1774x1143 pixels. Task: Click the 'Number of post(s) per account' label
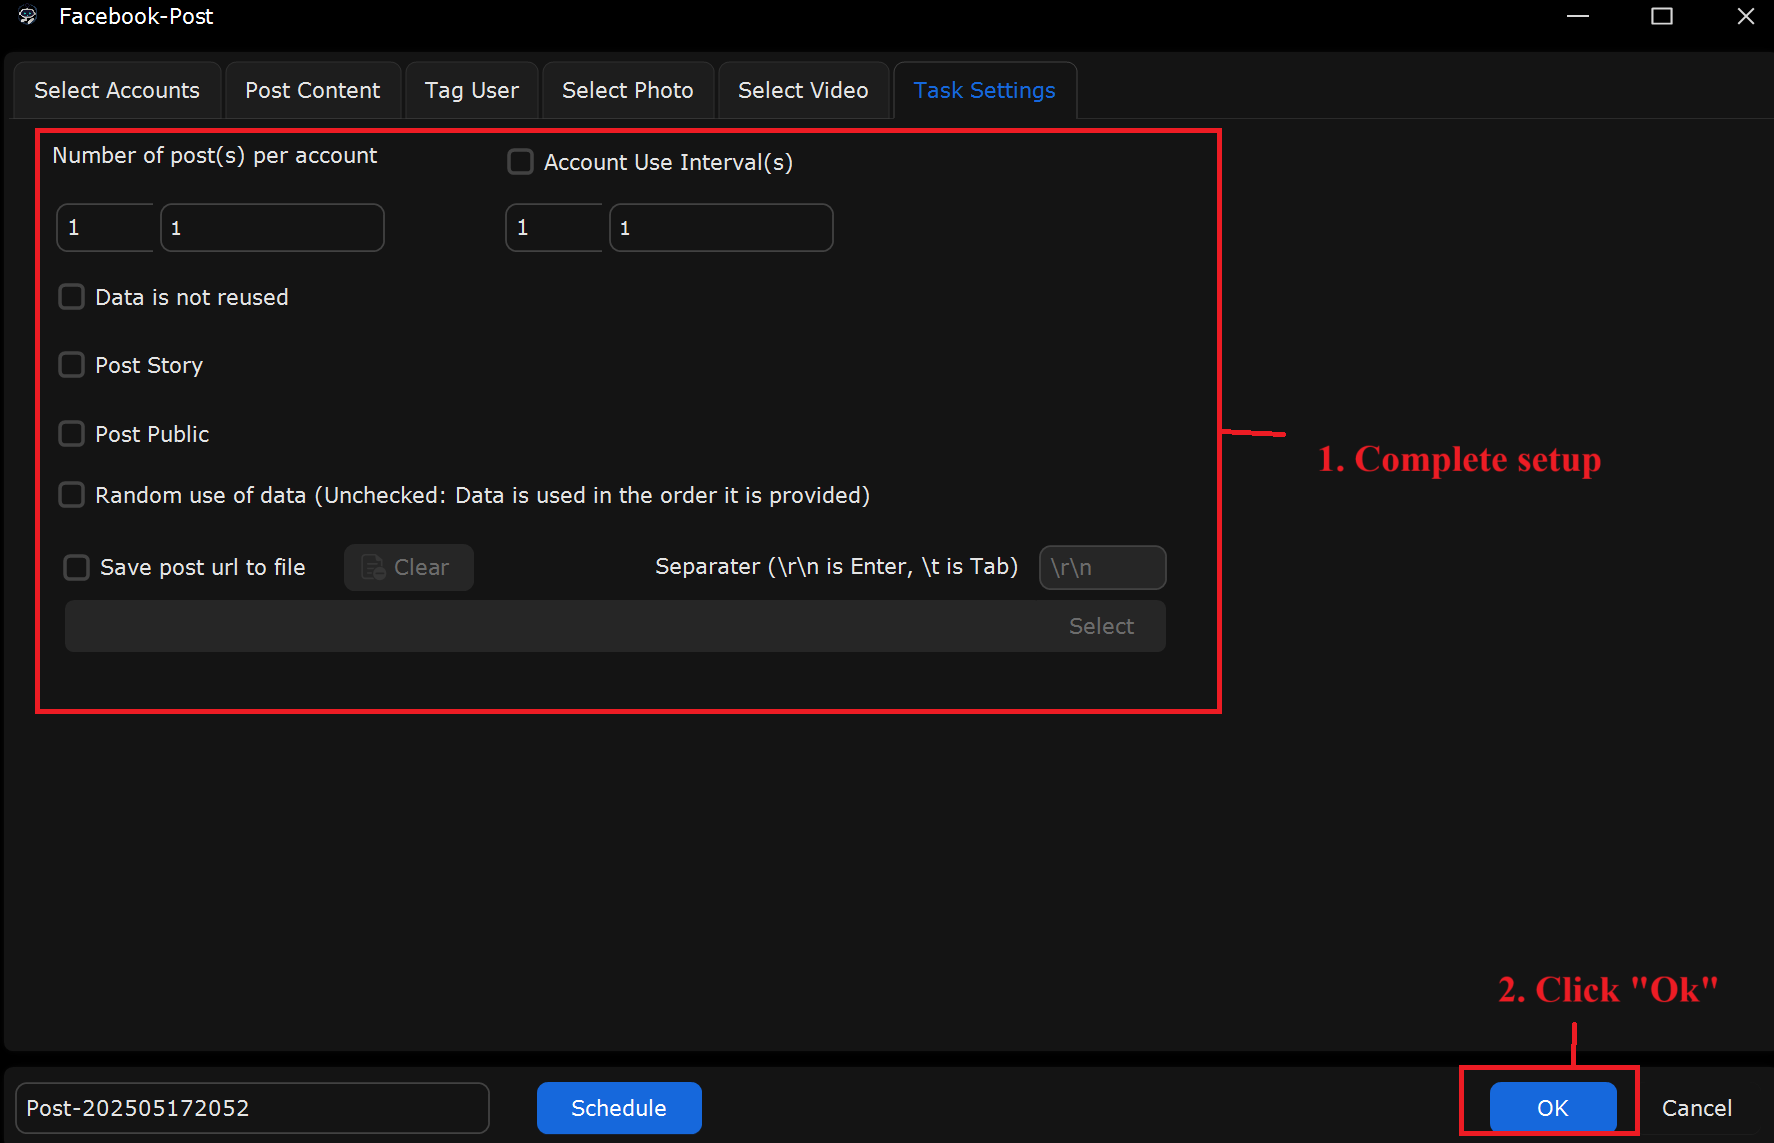215,156
